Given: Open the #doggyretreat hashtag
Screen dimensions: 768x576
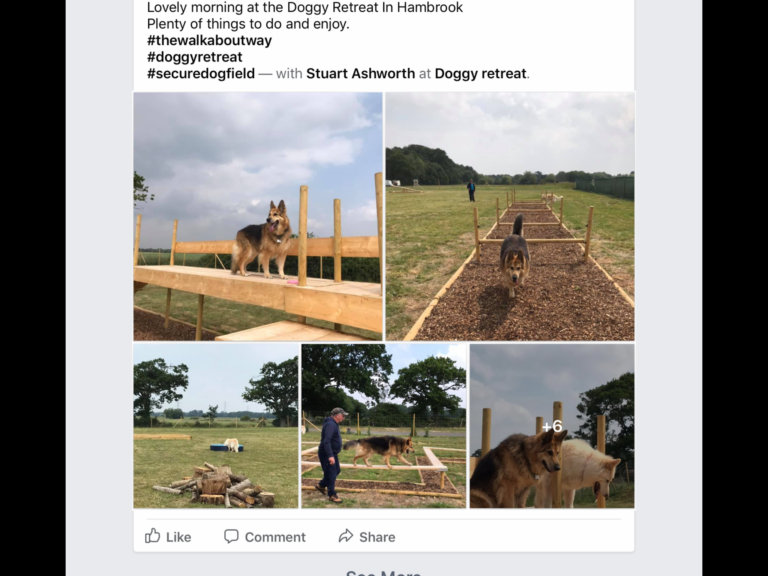Looking at the screenshot, I should (193, 57).
